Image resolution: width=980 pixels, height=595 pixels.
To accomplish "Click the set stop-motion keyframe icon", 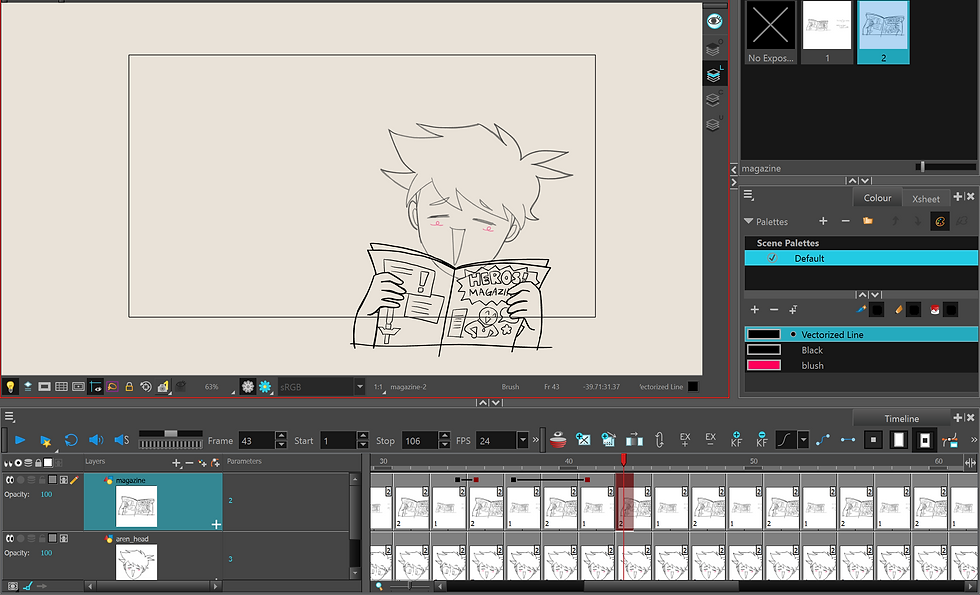I will pos(848,440).
